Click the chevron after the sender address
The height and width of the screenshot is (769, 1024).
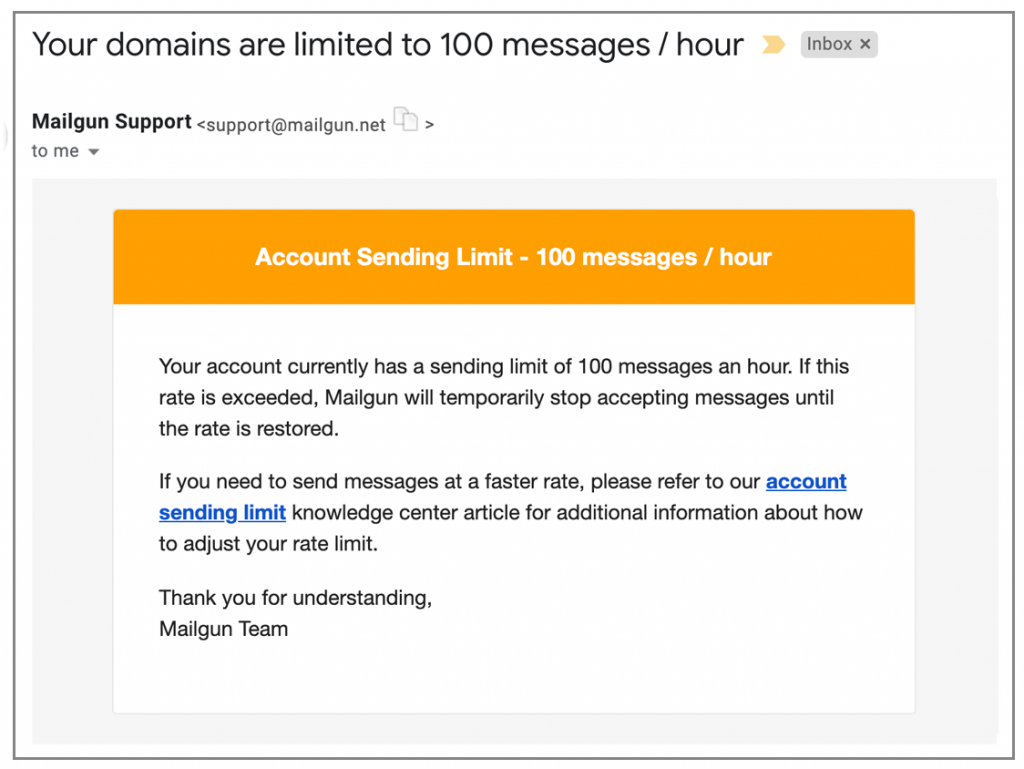pyautogui.click(x=429, y=124)
